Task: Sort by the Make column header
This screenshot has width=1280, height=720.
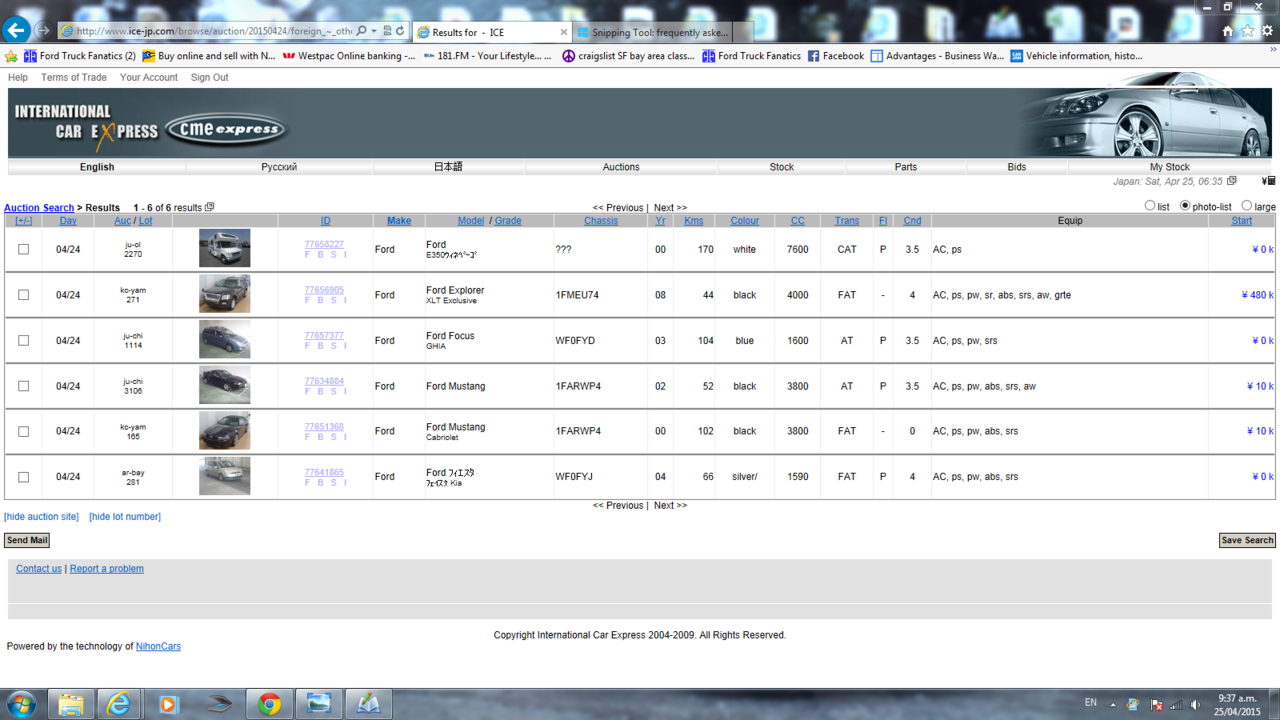Action: tap(399, 221)
